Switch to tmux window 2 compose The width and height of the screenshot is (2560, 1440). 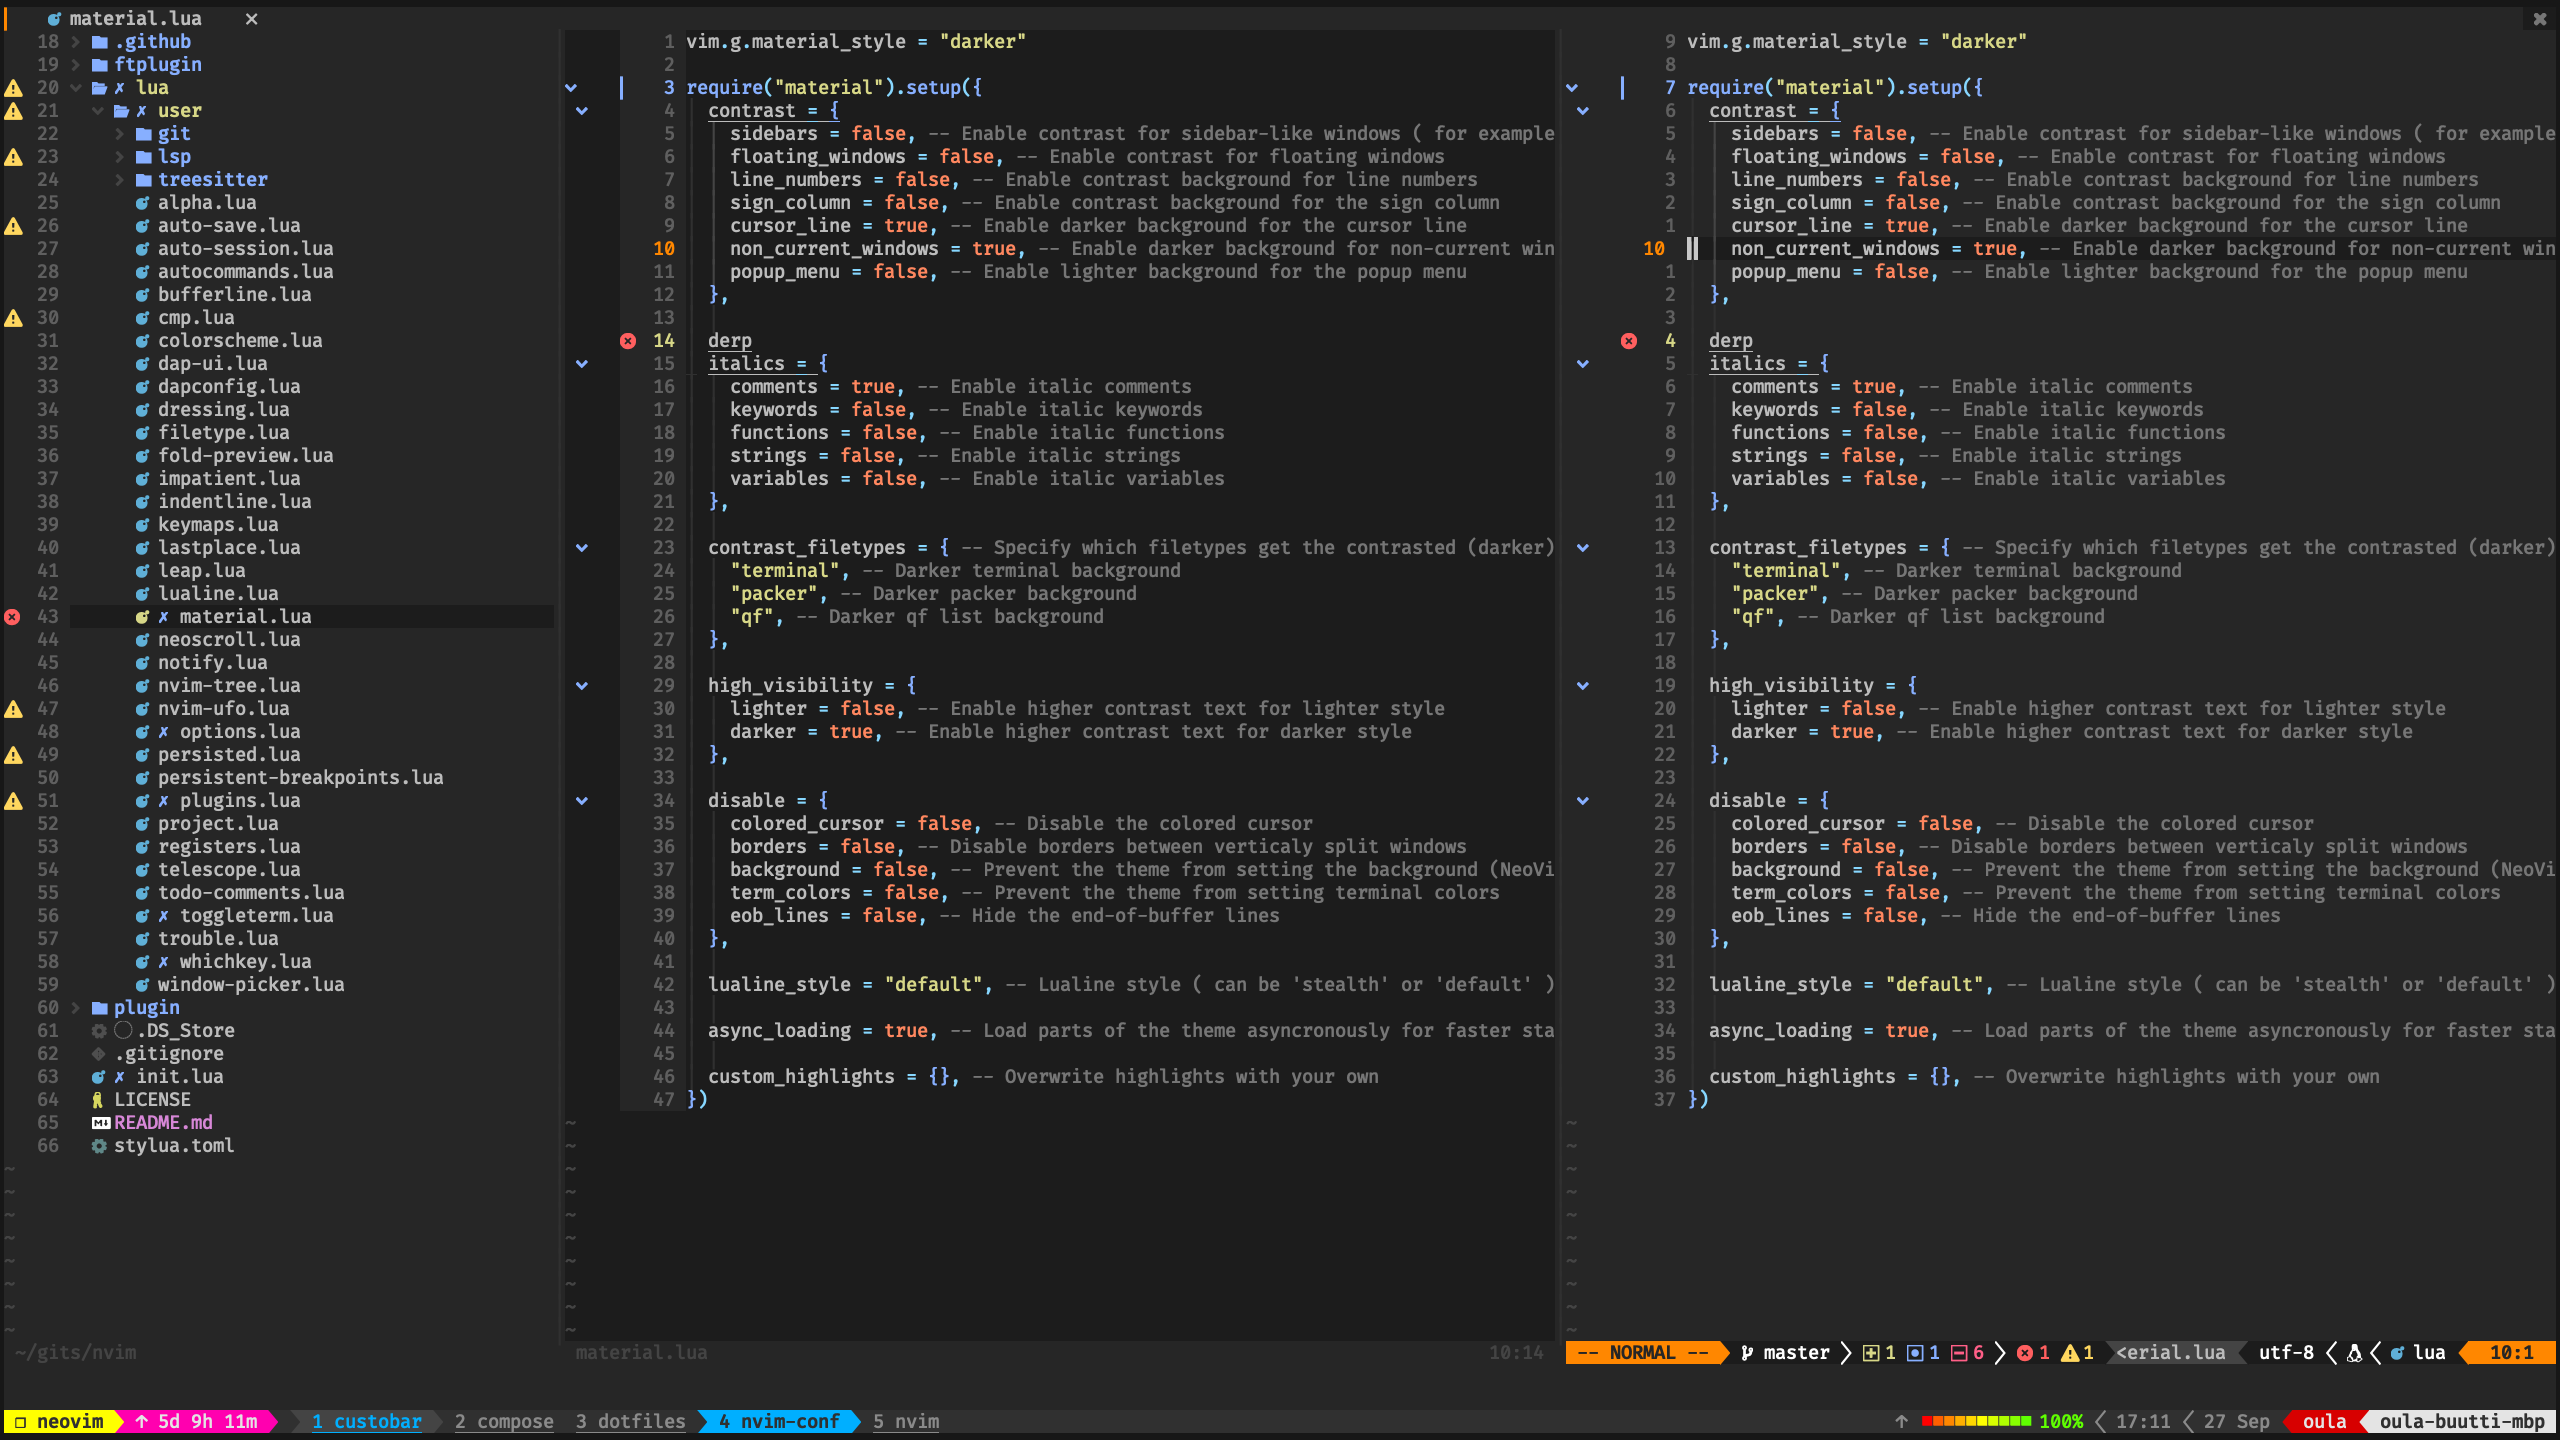[503, 1421]
